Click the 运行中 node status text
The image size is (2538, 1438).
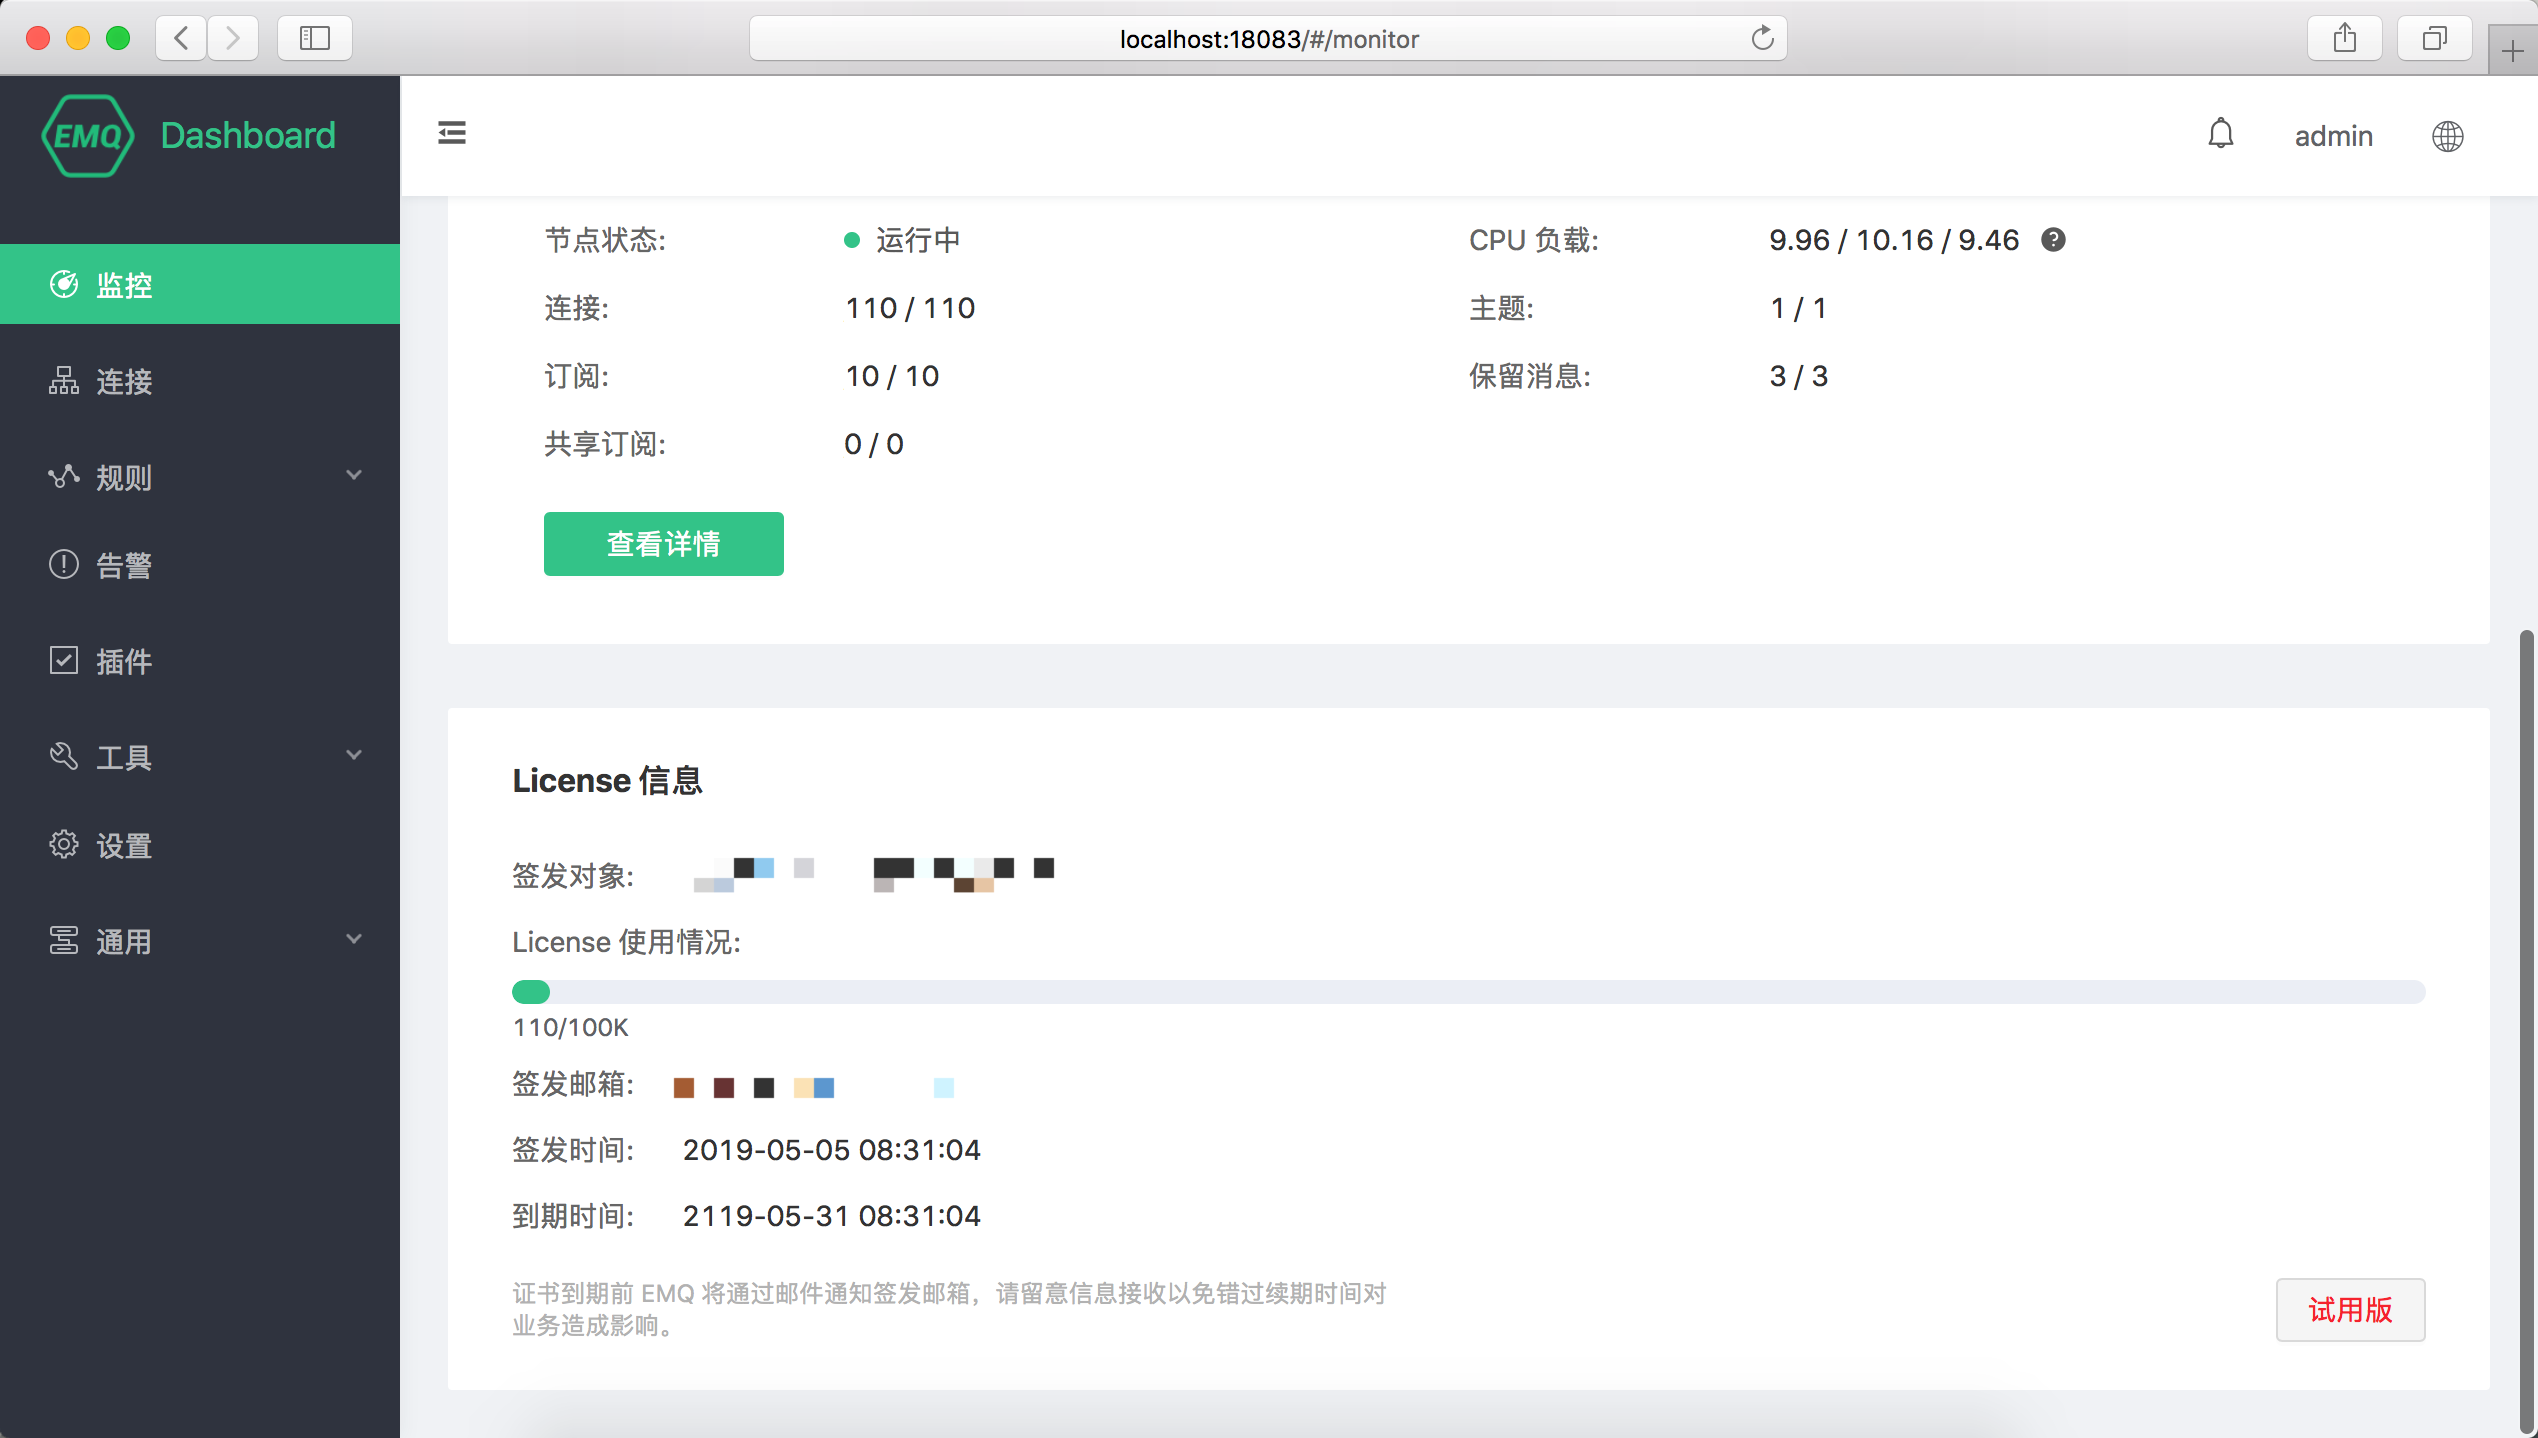(918, 240)
